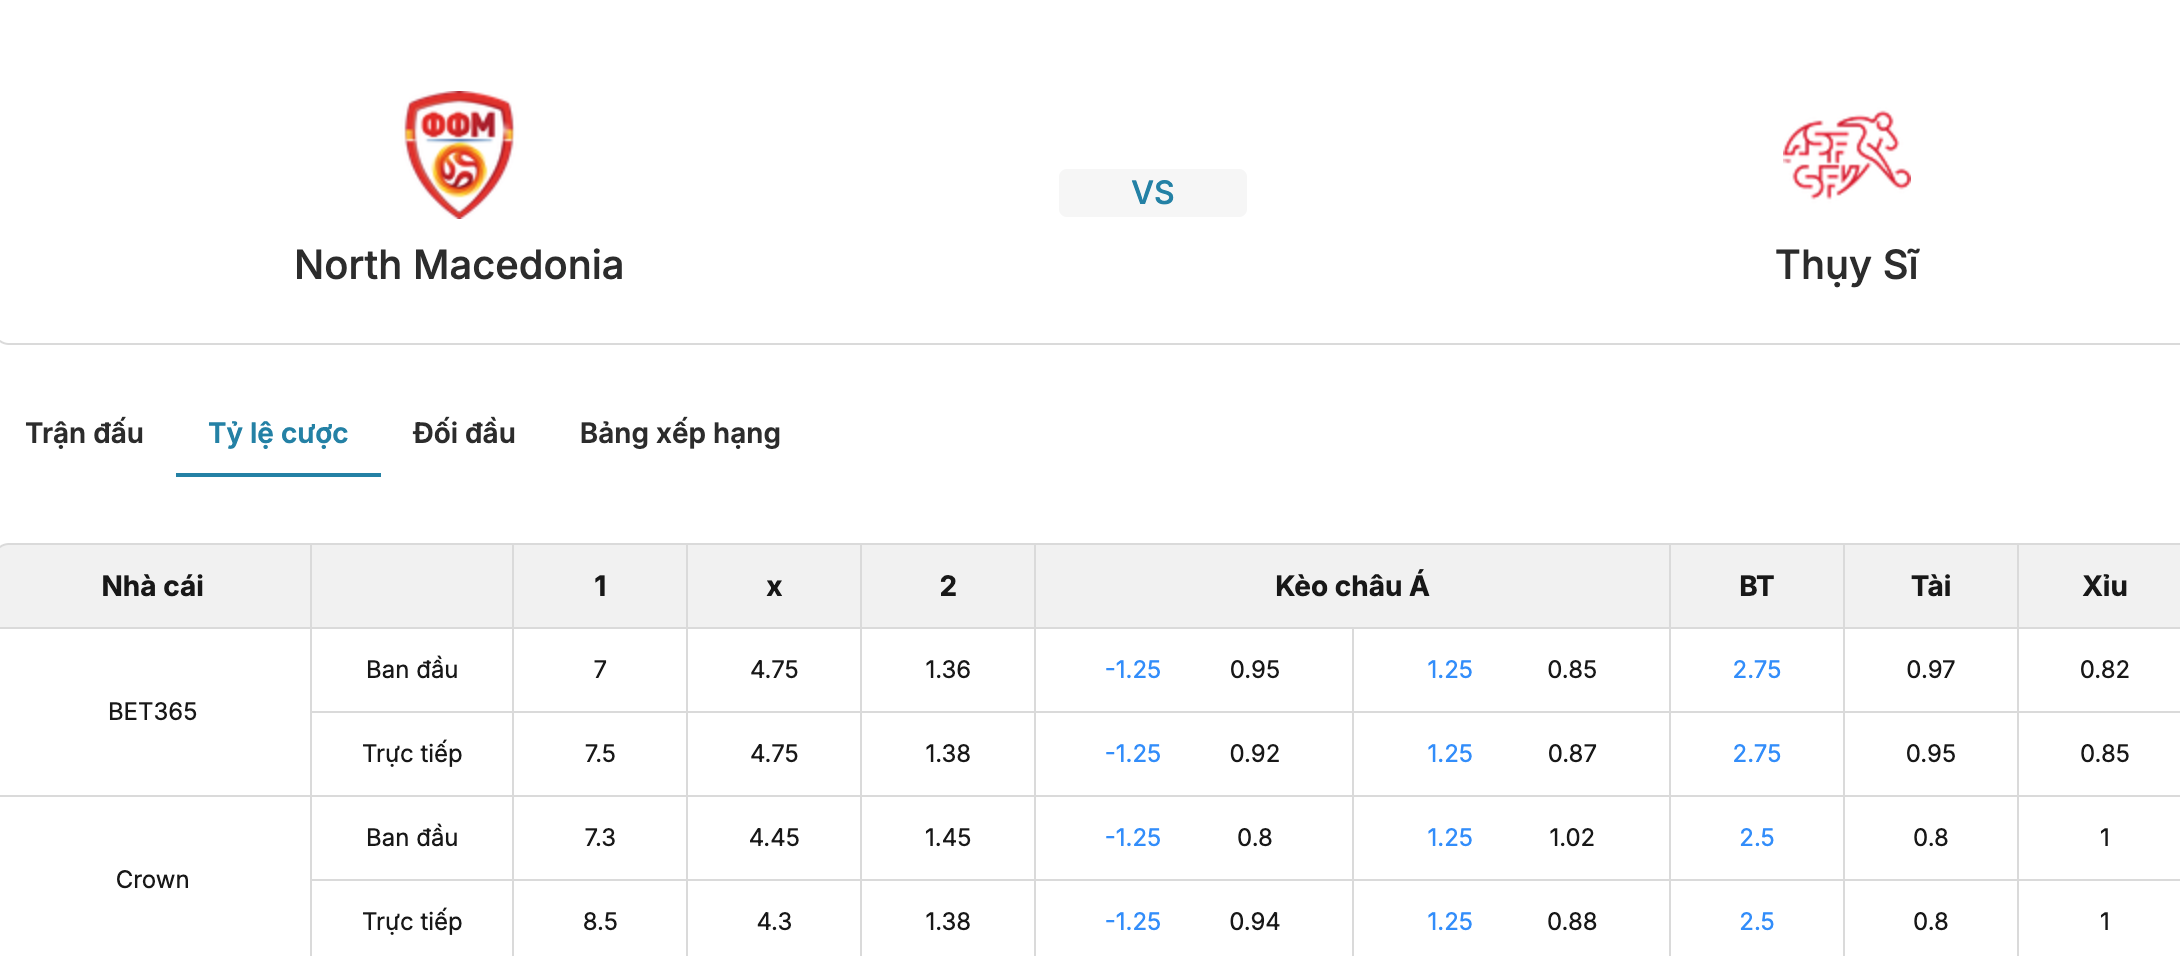
Task: Select the Tỷ lệ cược tab
Action: click(278, 433)
